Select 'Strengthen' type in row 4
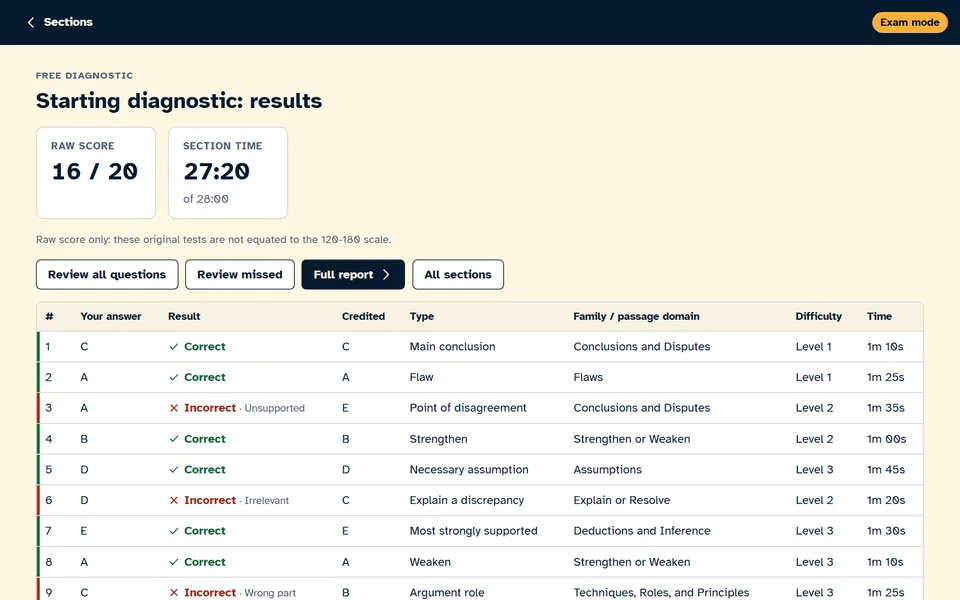960x600 pixels. (438, 439)
